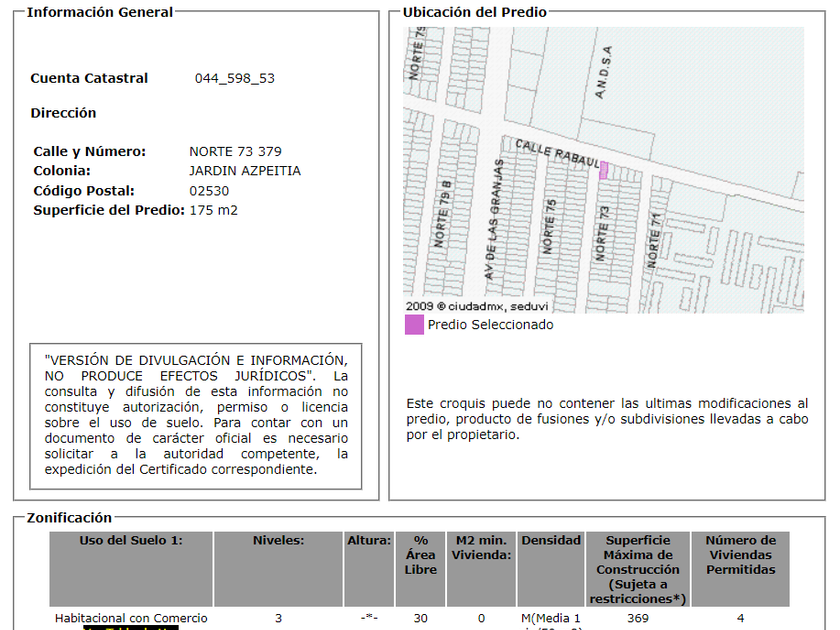Click the property location map image
The width and height of the screenshot is (840, 630).
click(603, 170)
